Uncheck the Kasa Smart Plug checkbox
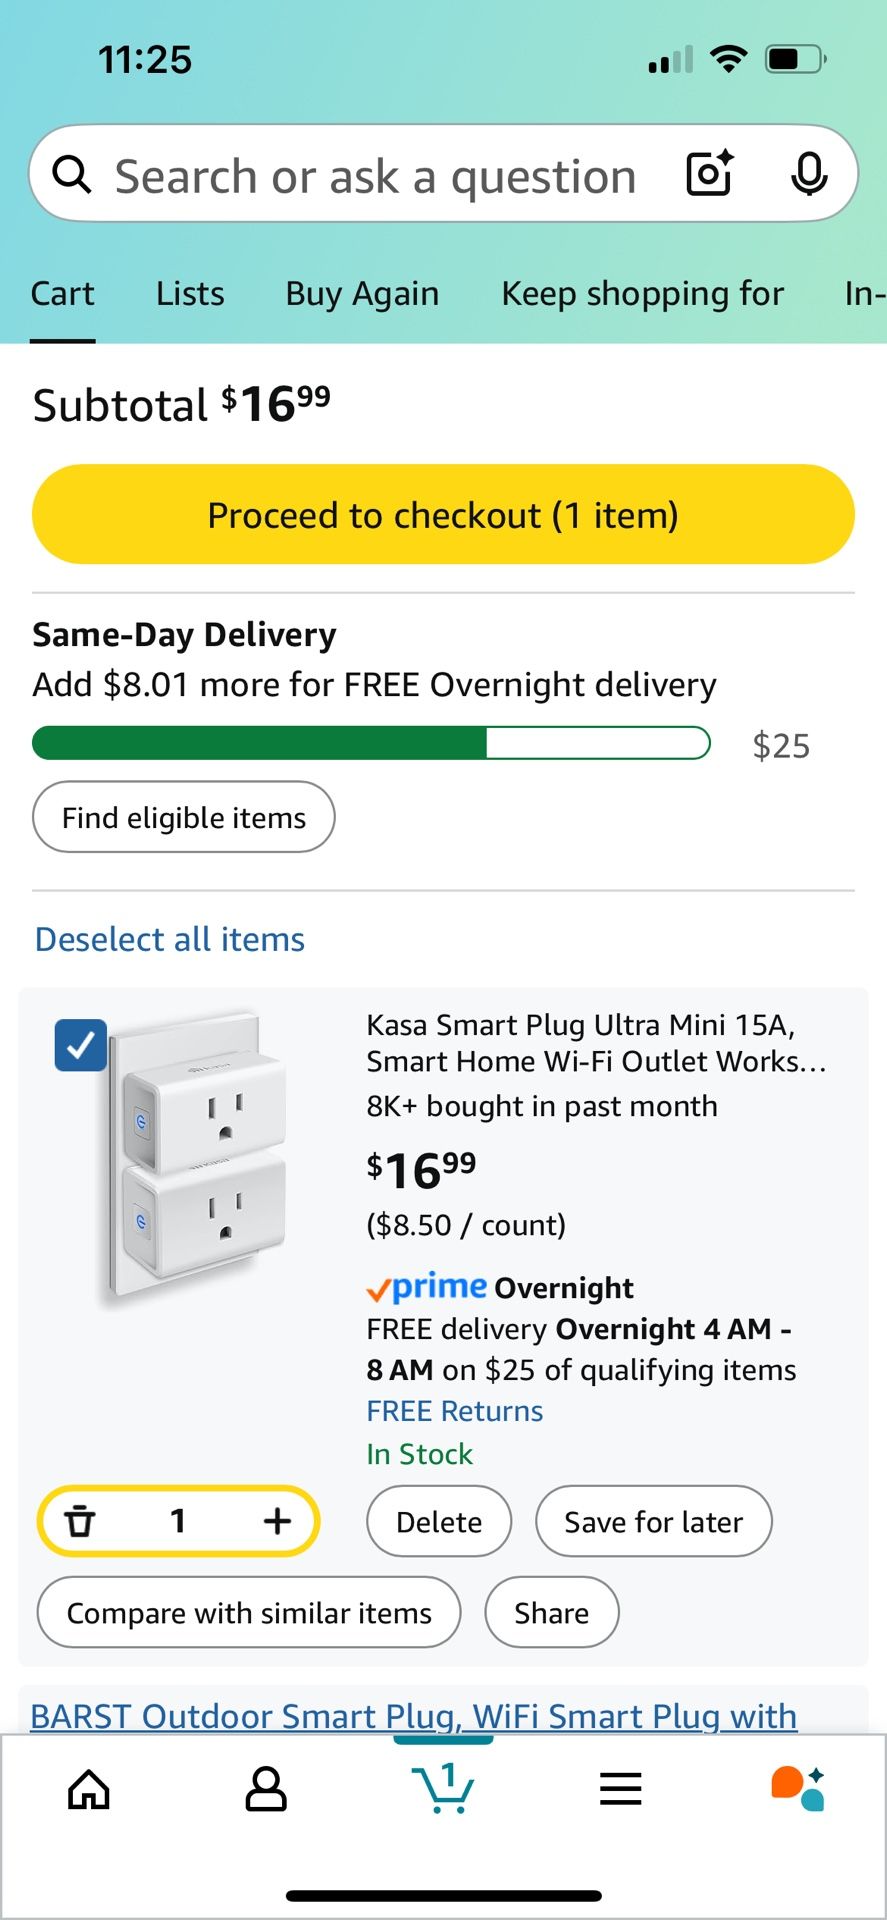This screenshot has height=1920, width=887. click(x=81, y=1045)
